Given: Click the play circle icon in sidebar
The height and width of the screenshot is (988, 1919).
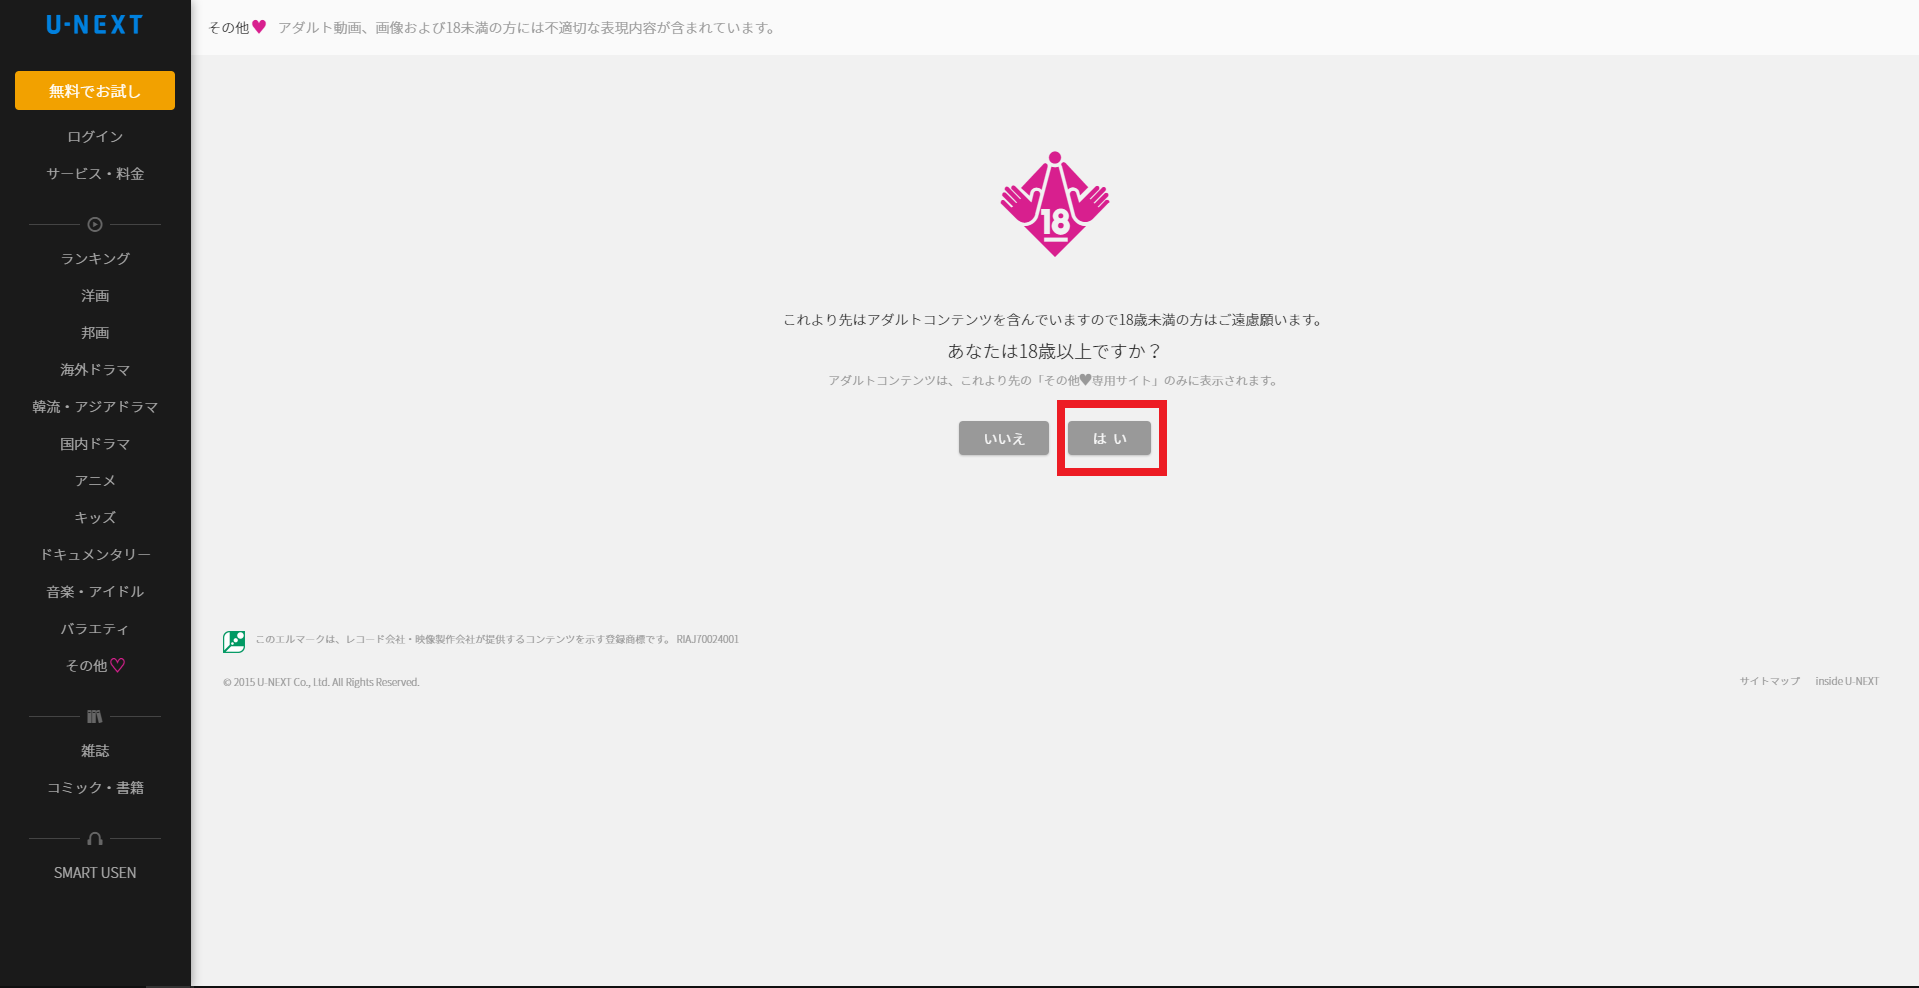Looking at the screenshot, I should pyautogui.click(x=95, y=225).
